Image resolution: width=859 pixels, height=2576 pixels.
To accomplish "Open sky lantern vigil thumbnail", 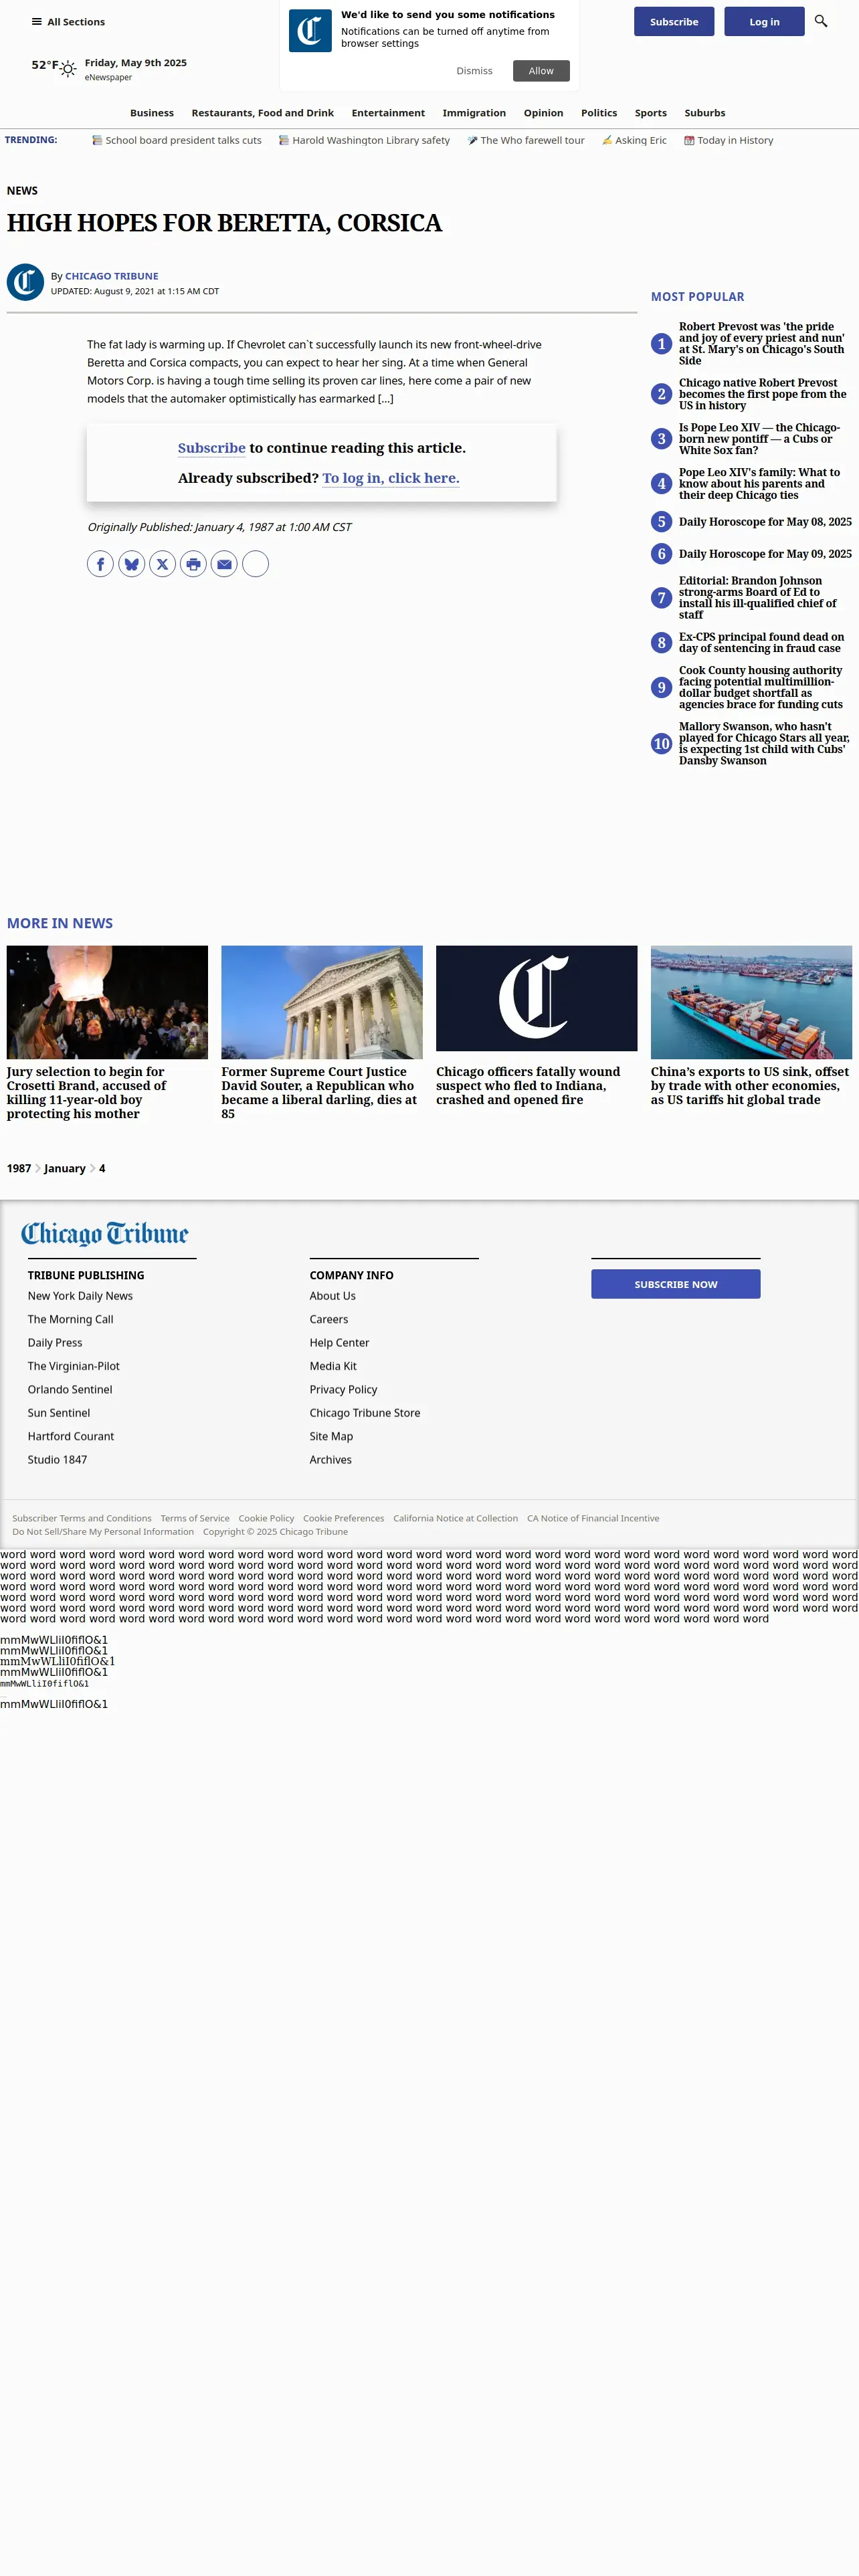I will pos(107,1002).
